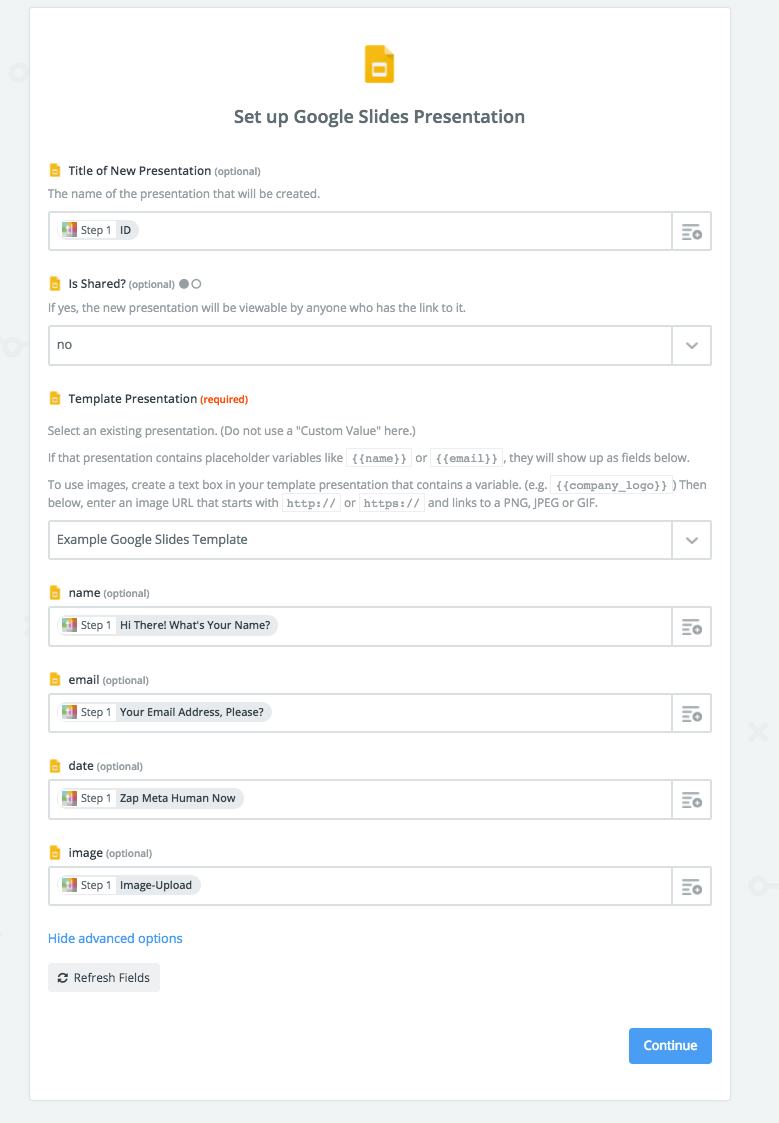Click the Refresh Fields button
Image resolution: width=779 pixels, height=1123 pixels.
tap(104, 978)
